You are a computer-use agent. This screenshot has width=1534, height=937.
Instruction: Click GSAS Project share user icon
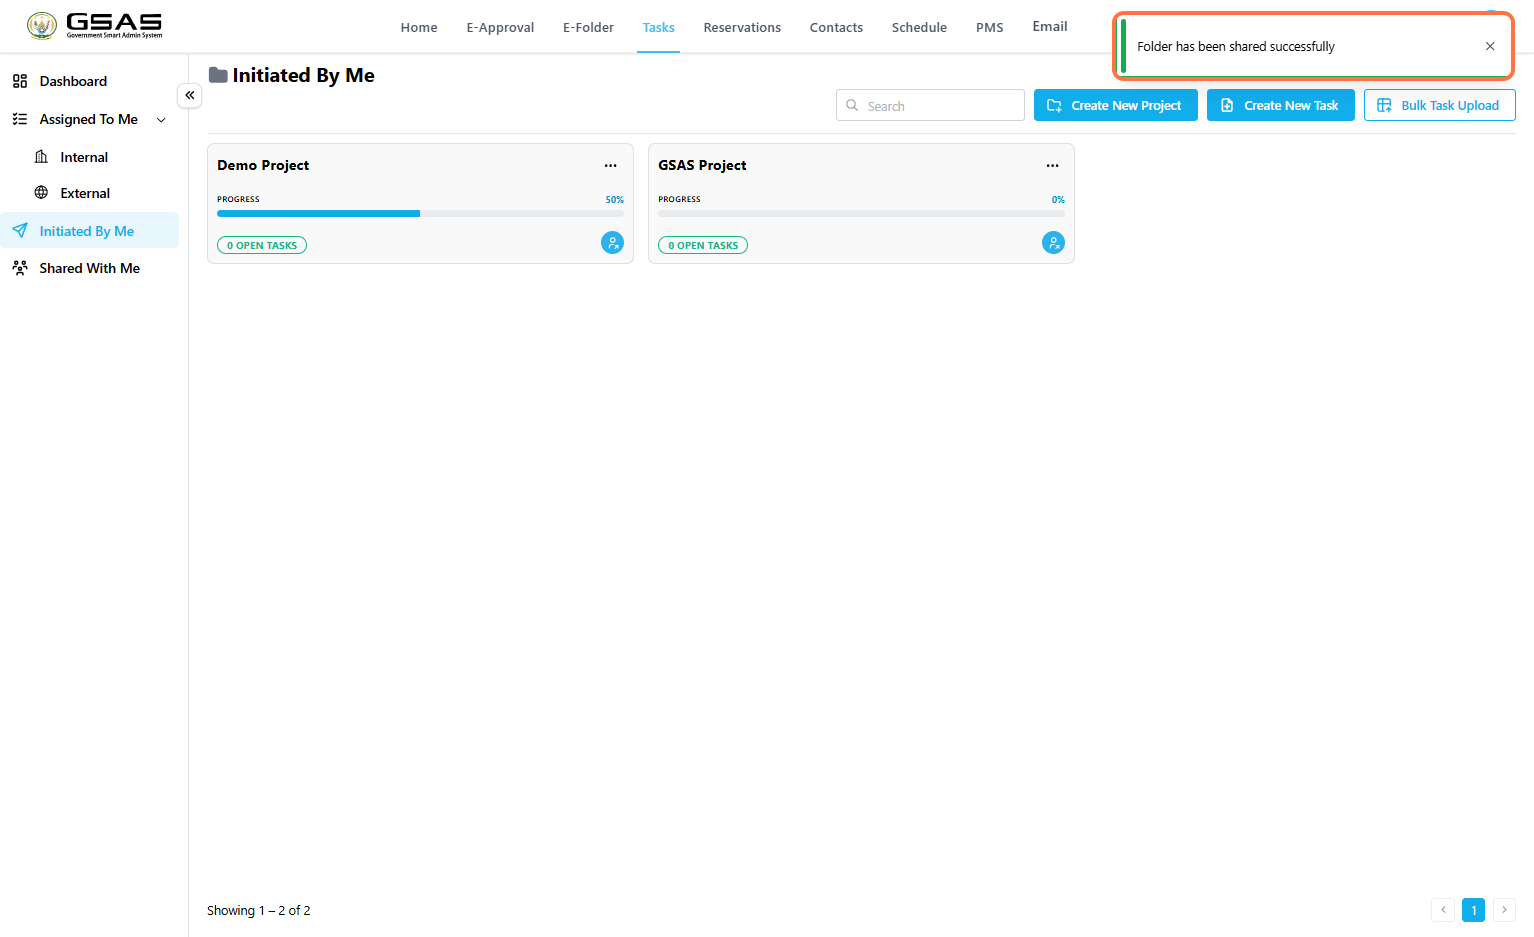(x=1053, y=242)
